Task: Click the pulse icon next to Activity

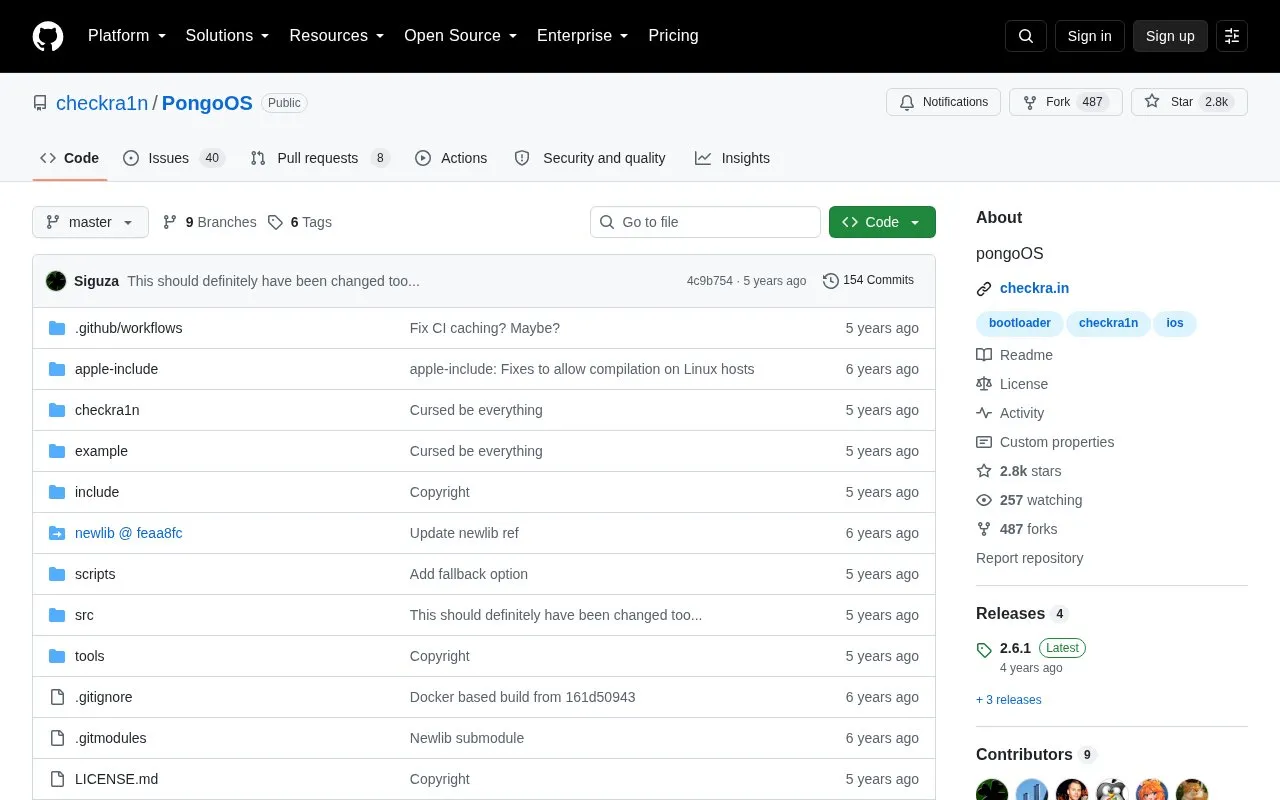Action: point(984,413)
